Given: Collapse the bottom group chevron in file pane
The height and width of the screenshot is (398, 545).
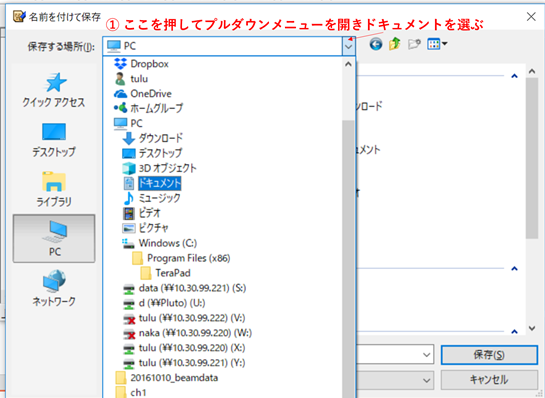Looking at the screenshot, I should coord(515,331).
